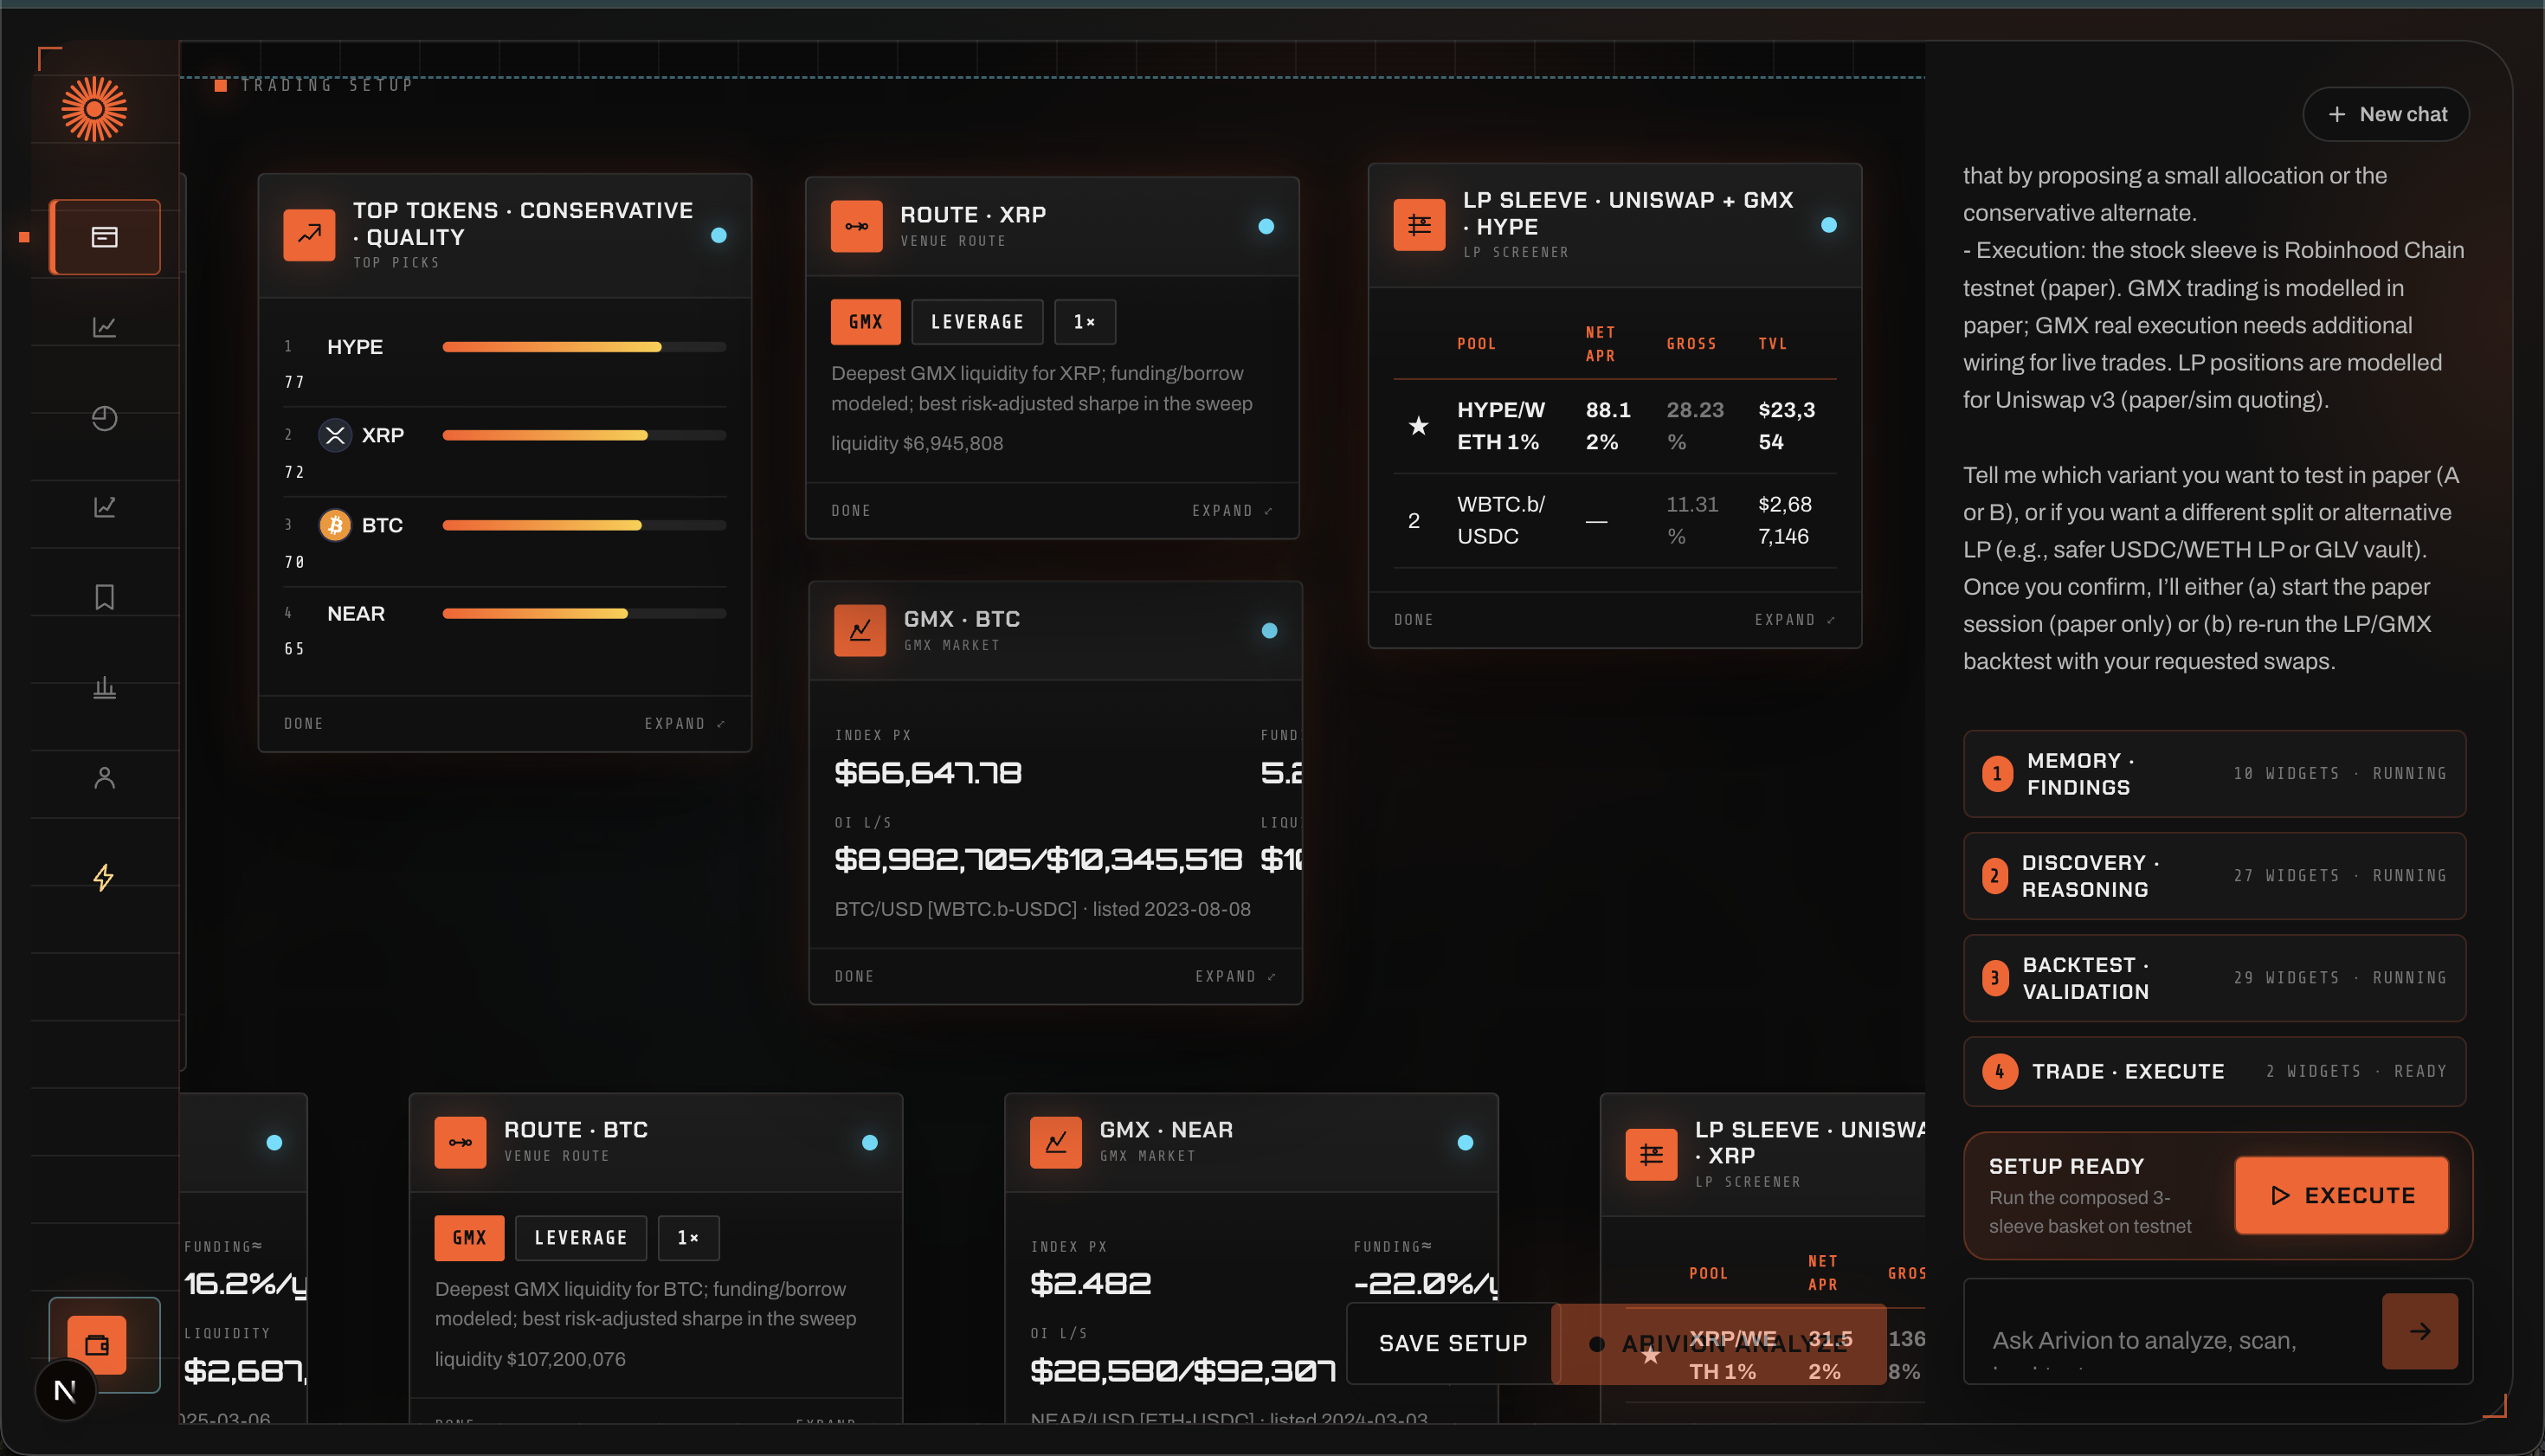Click the Arivion sunburst logo

point(94,108)
